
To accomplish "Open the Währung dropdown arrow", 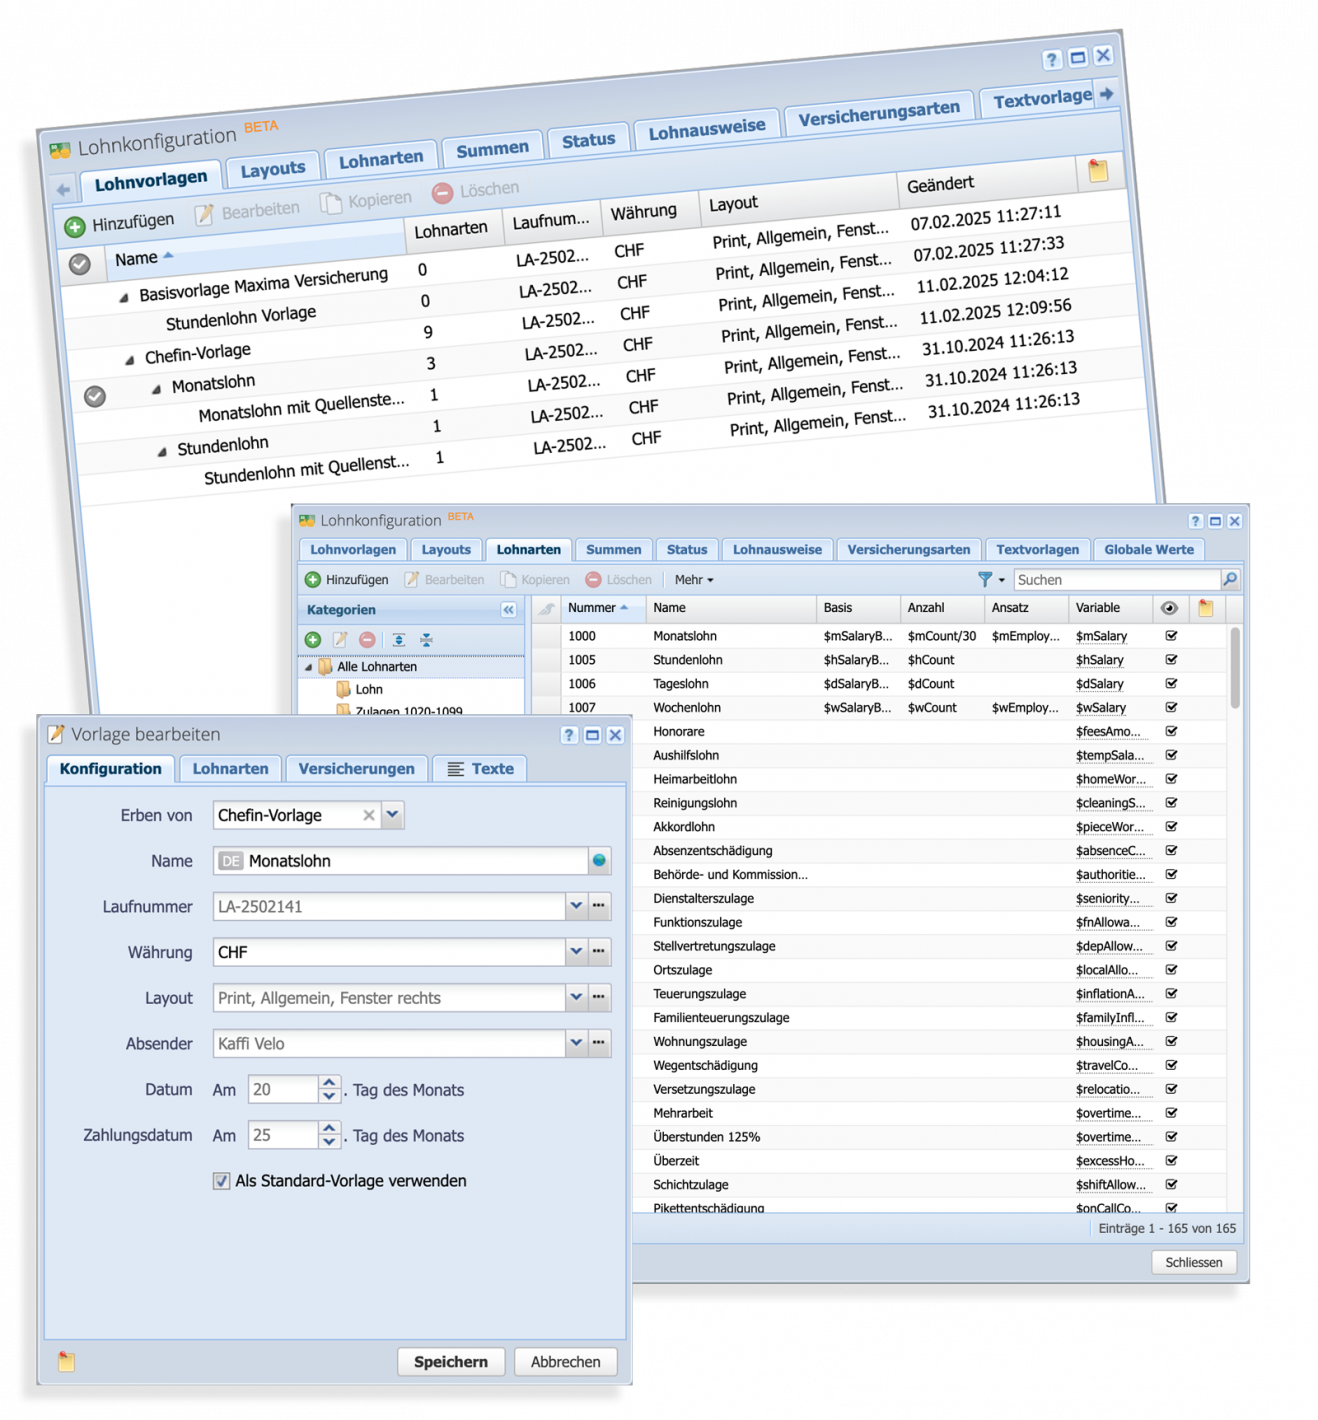I will point(576,952).
